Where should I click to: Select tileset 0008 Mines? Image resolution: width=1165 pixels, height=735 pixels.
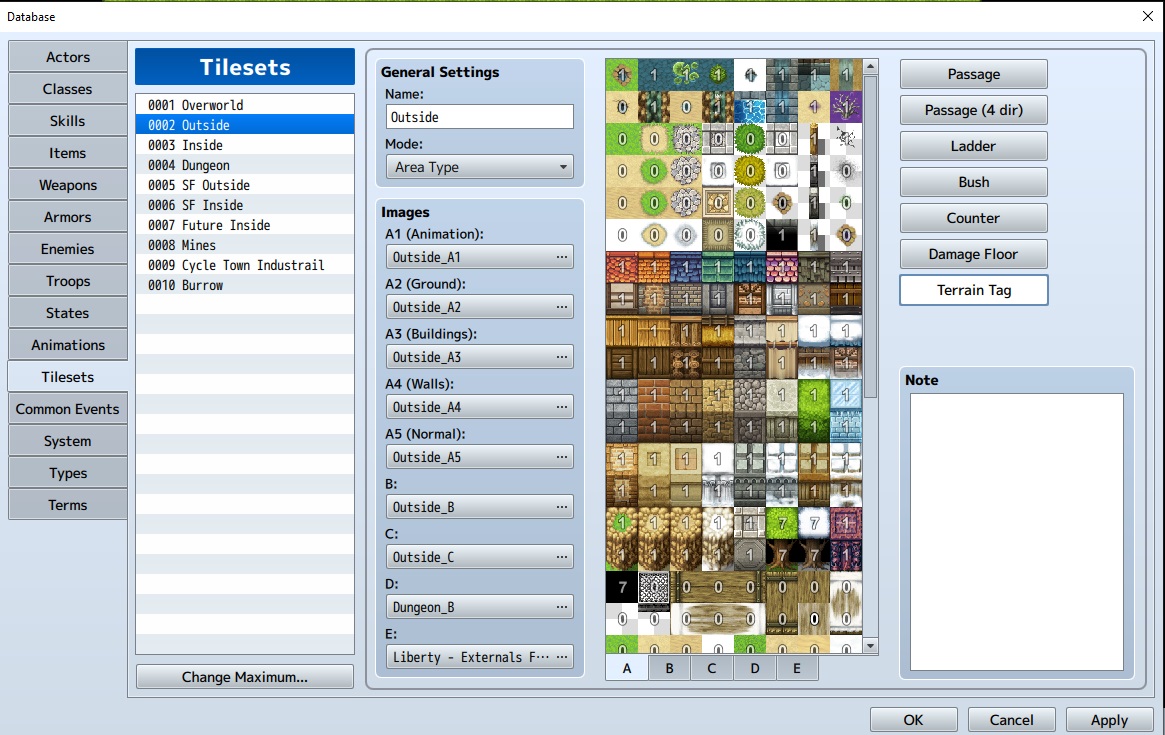pos(244,245)
